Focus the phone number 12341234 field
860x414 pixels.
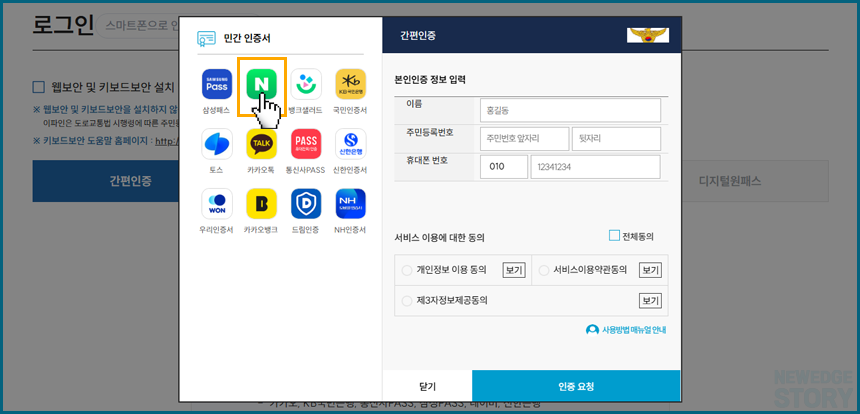(596, 167)
